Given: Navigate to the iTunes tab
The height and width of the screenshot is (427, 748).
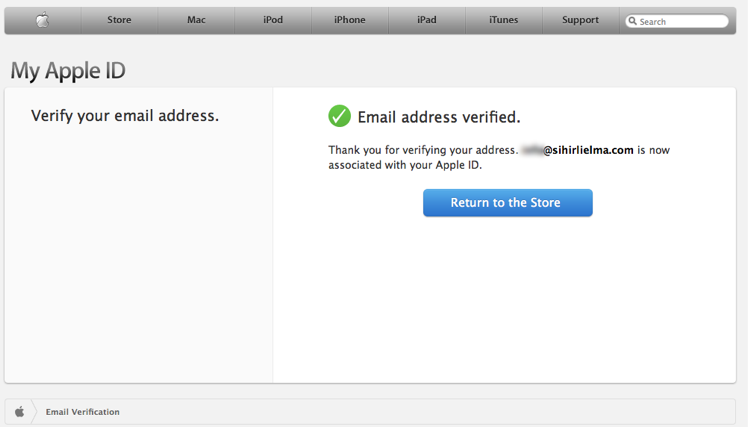Looking at the screenshot, I should pos(503,20).
